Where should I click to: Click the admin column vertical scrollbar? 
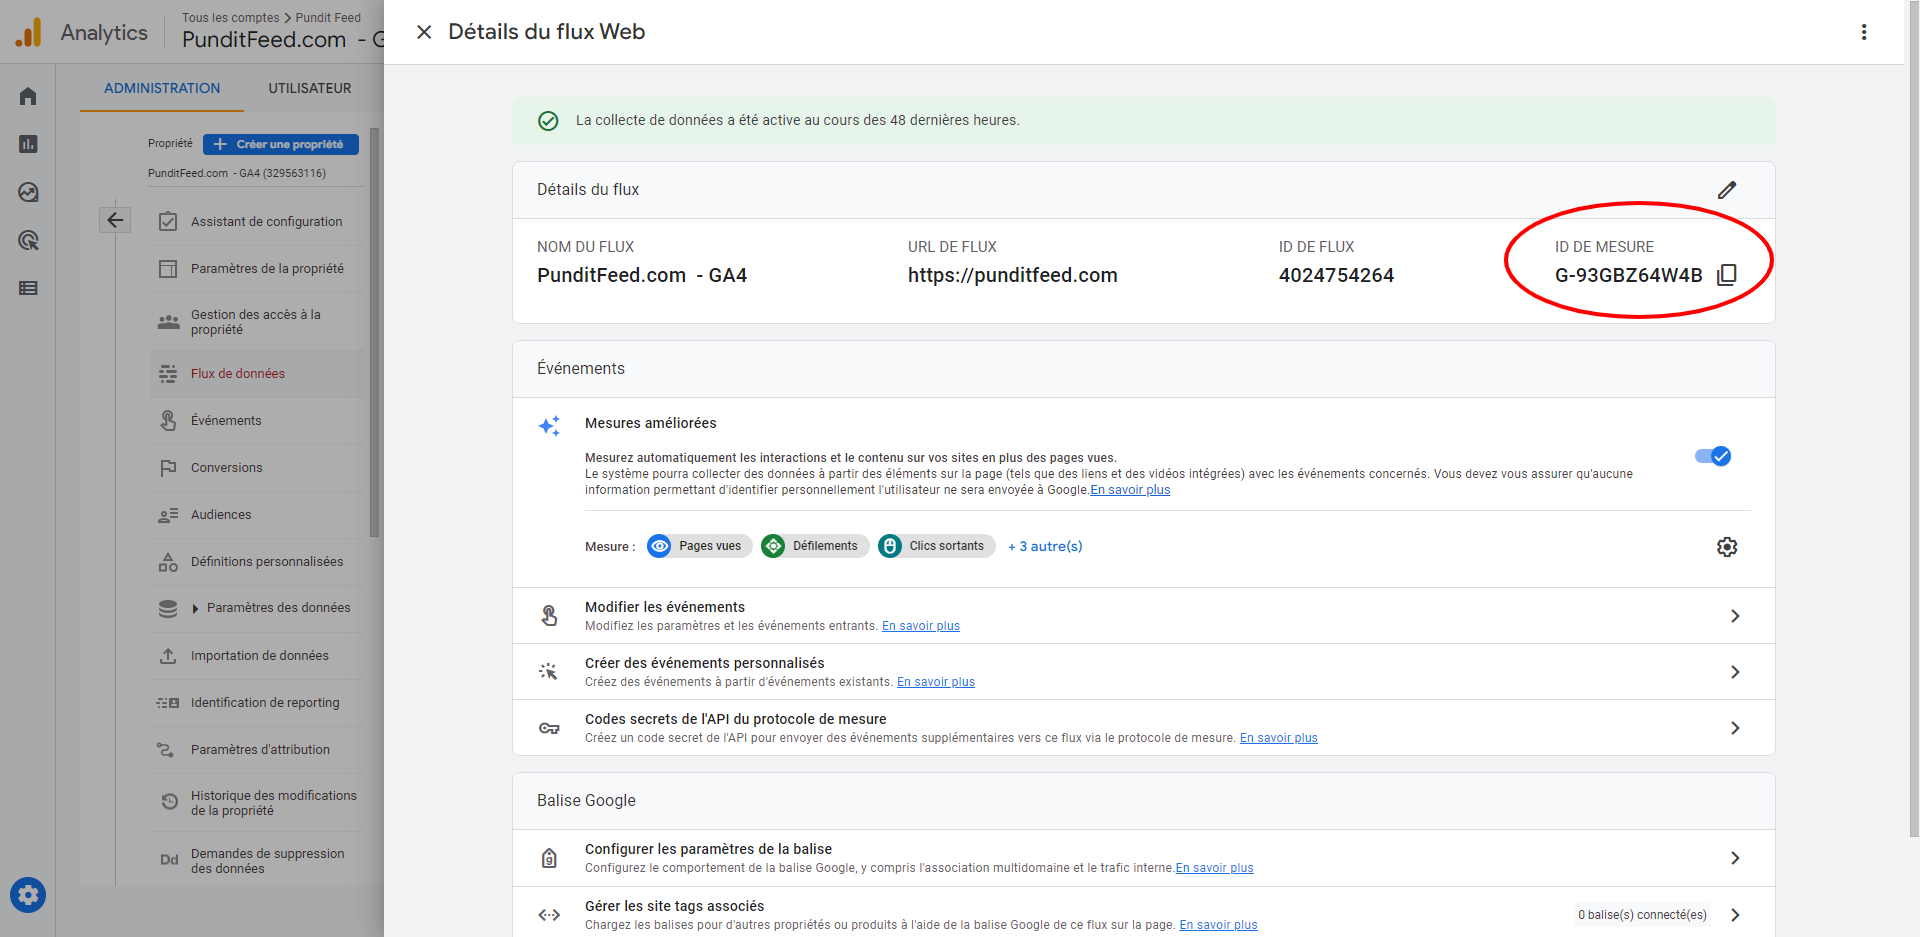coord(375,330)
